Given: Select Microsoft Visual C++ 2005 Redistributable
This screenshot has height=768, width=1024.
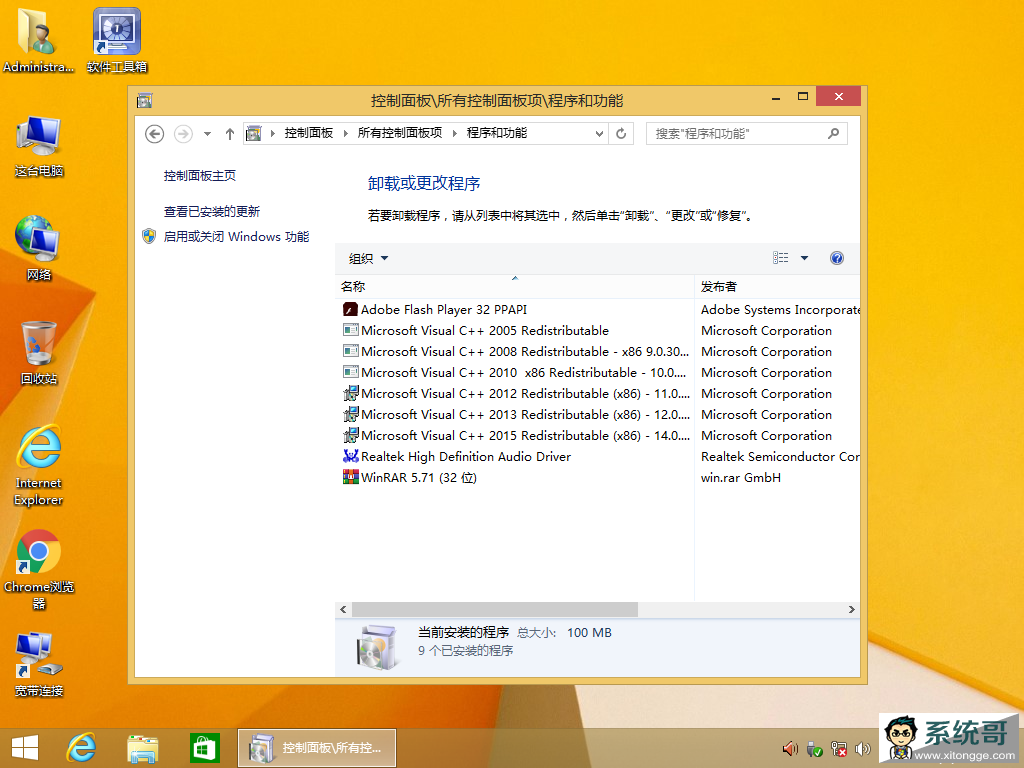Looking at the screenshot, I should [x=485, y=330].
